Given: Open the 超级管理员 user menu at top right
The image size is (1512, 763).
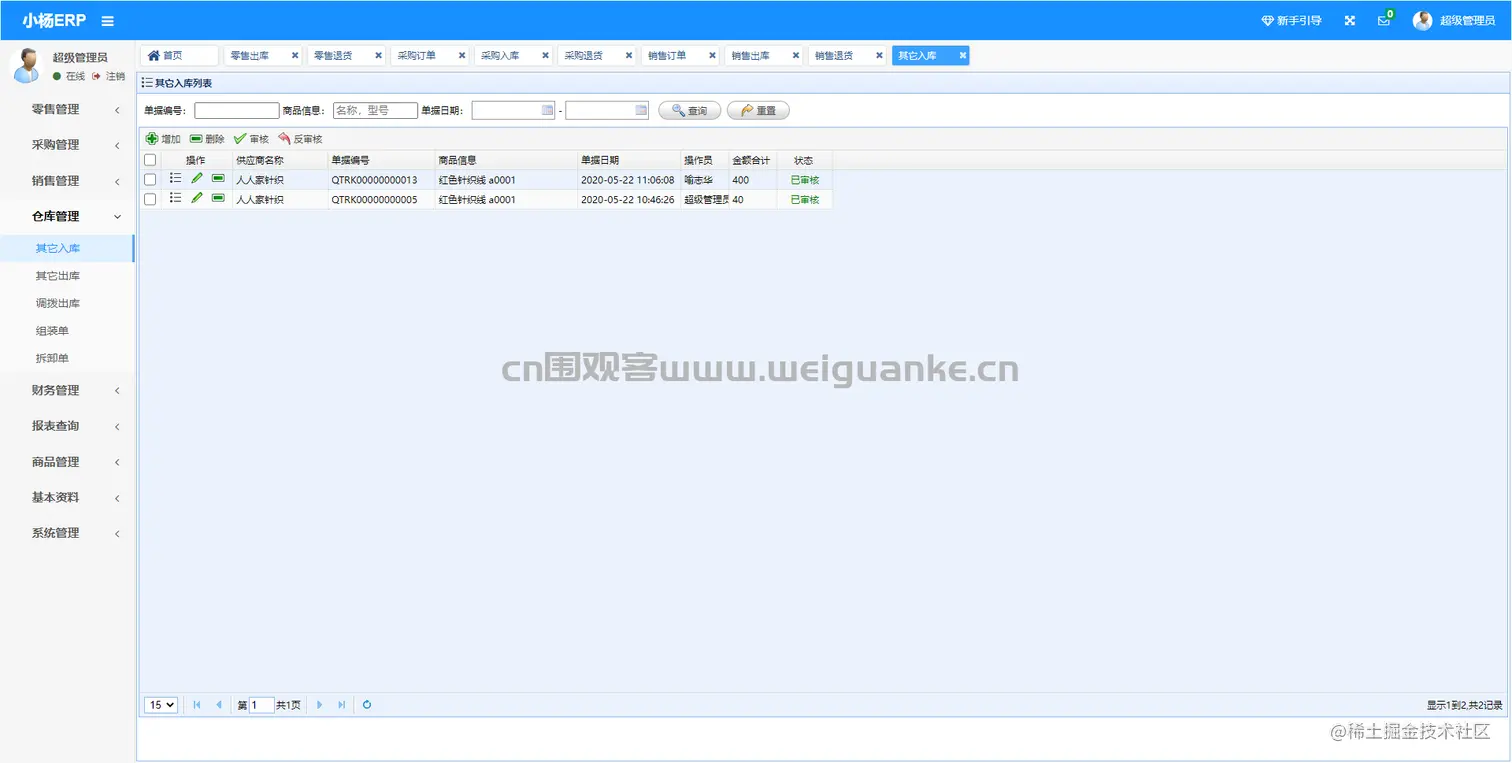Looking at the screenshot, I should click(x=1454, y=21).
